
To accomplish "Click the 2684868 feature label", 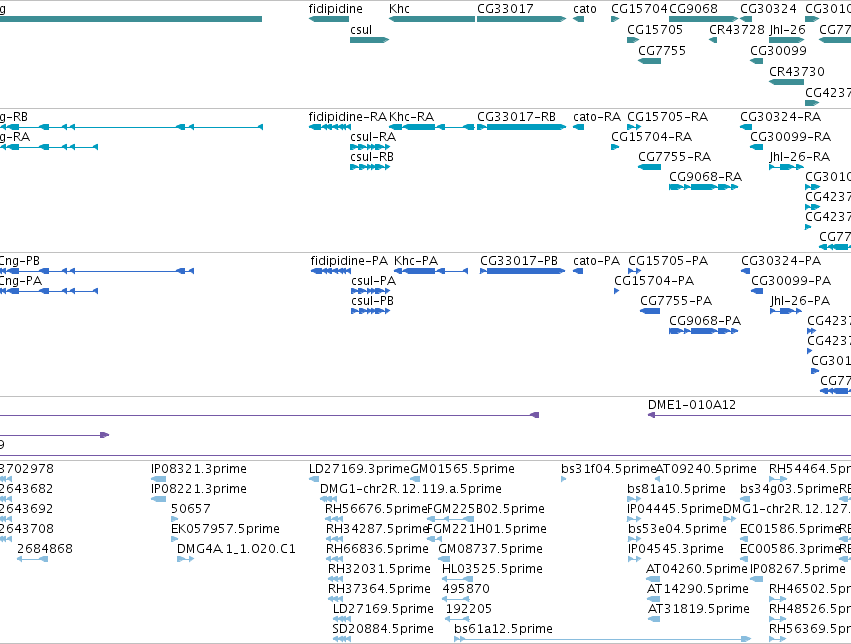I will (x=45, y=550).
